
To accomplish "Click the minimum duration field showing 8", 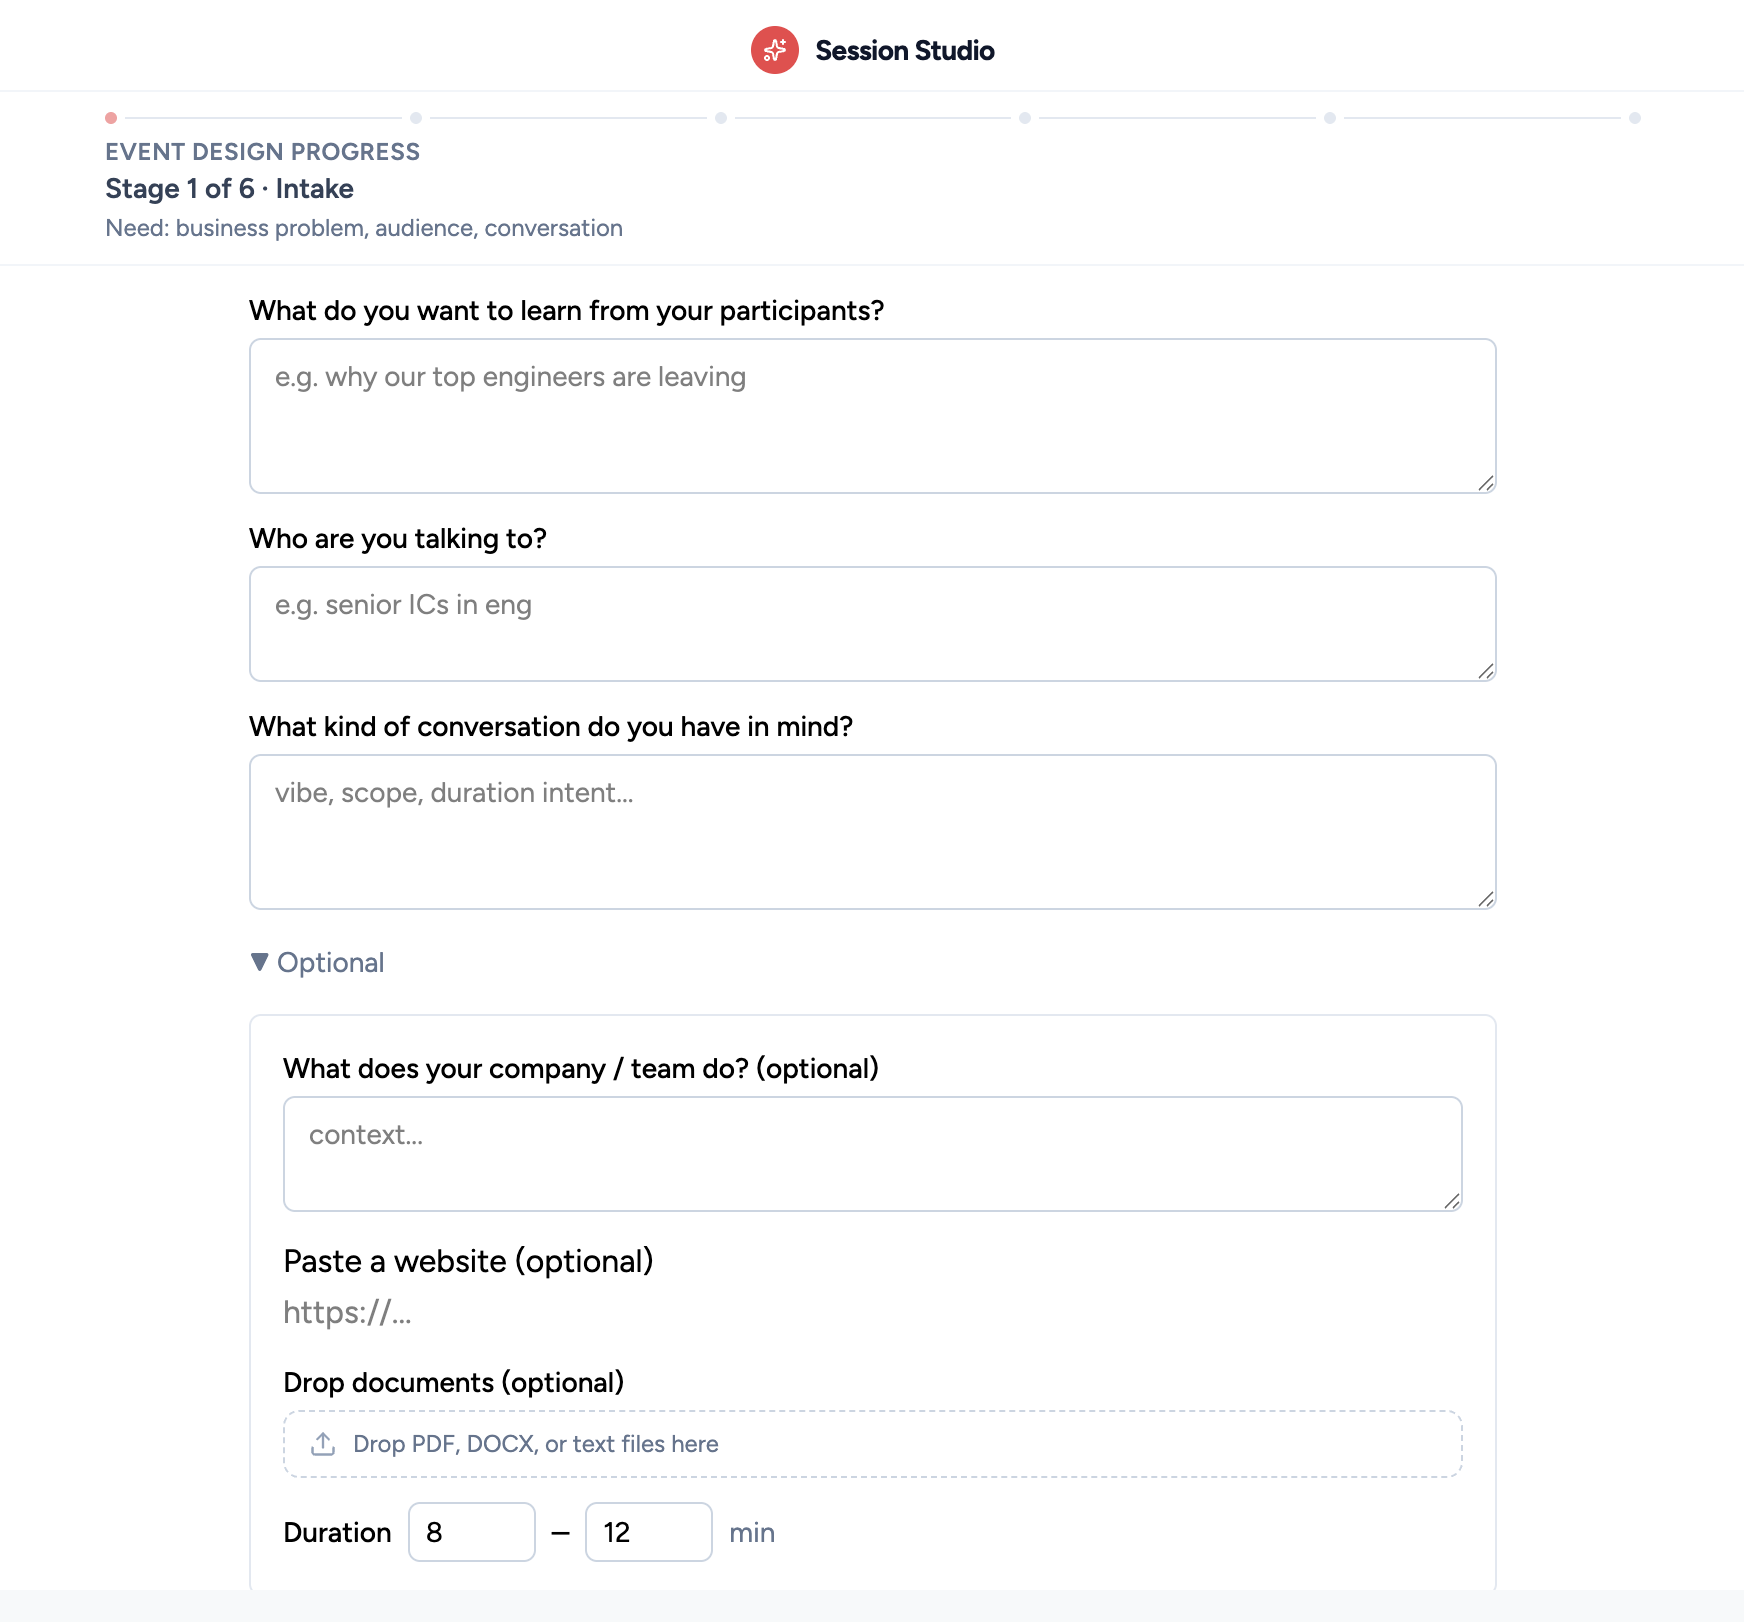I will tap(472, 1532).
